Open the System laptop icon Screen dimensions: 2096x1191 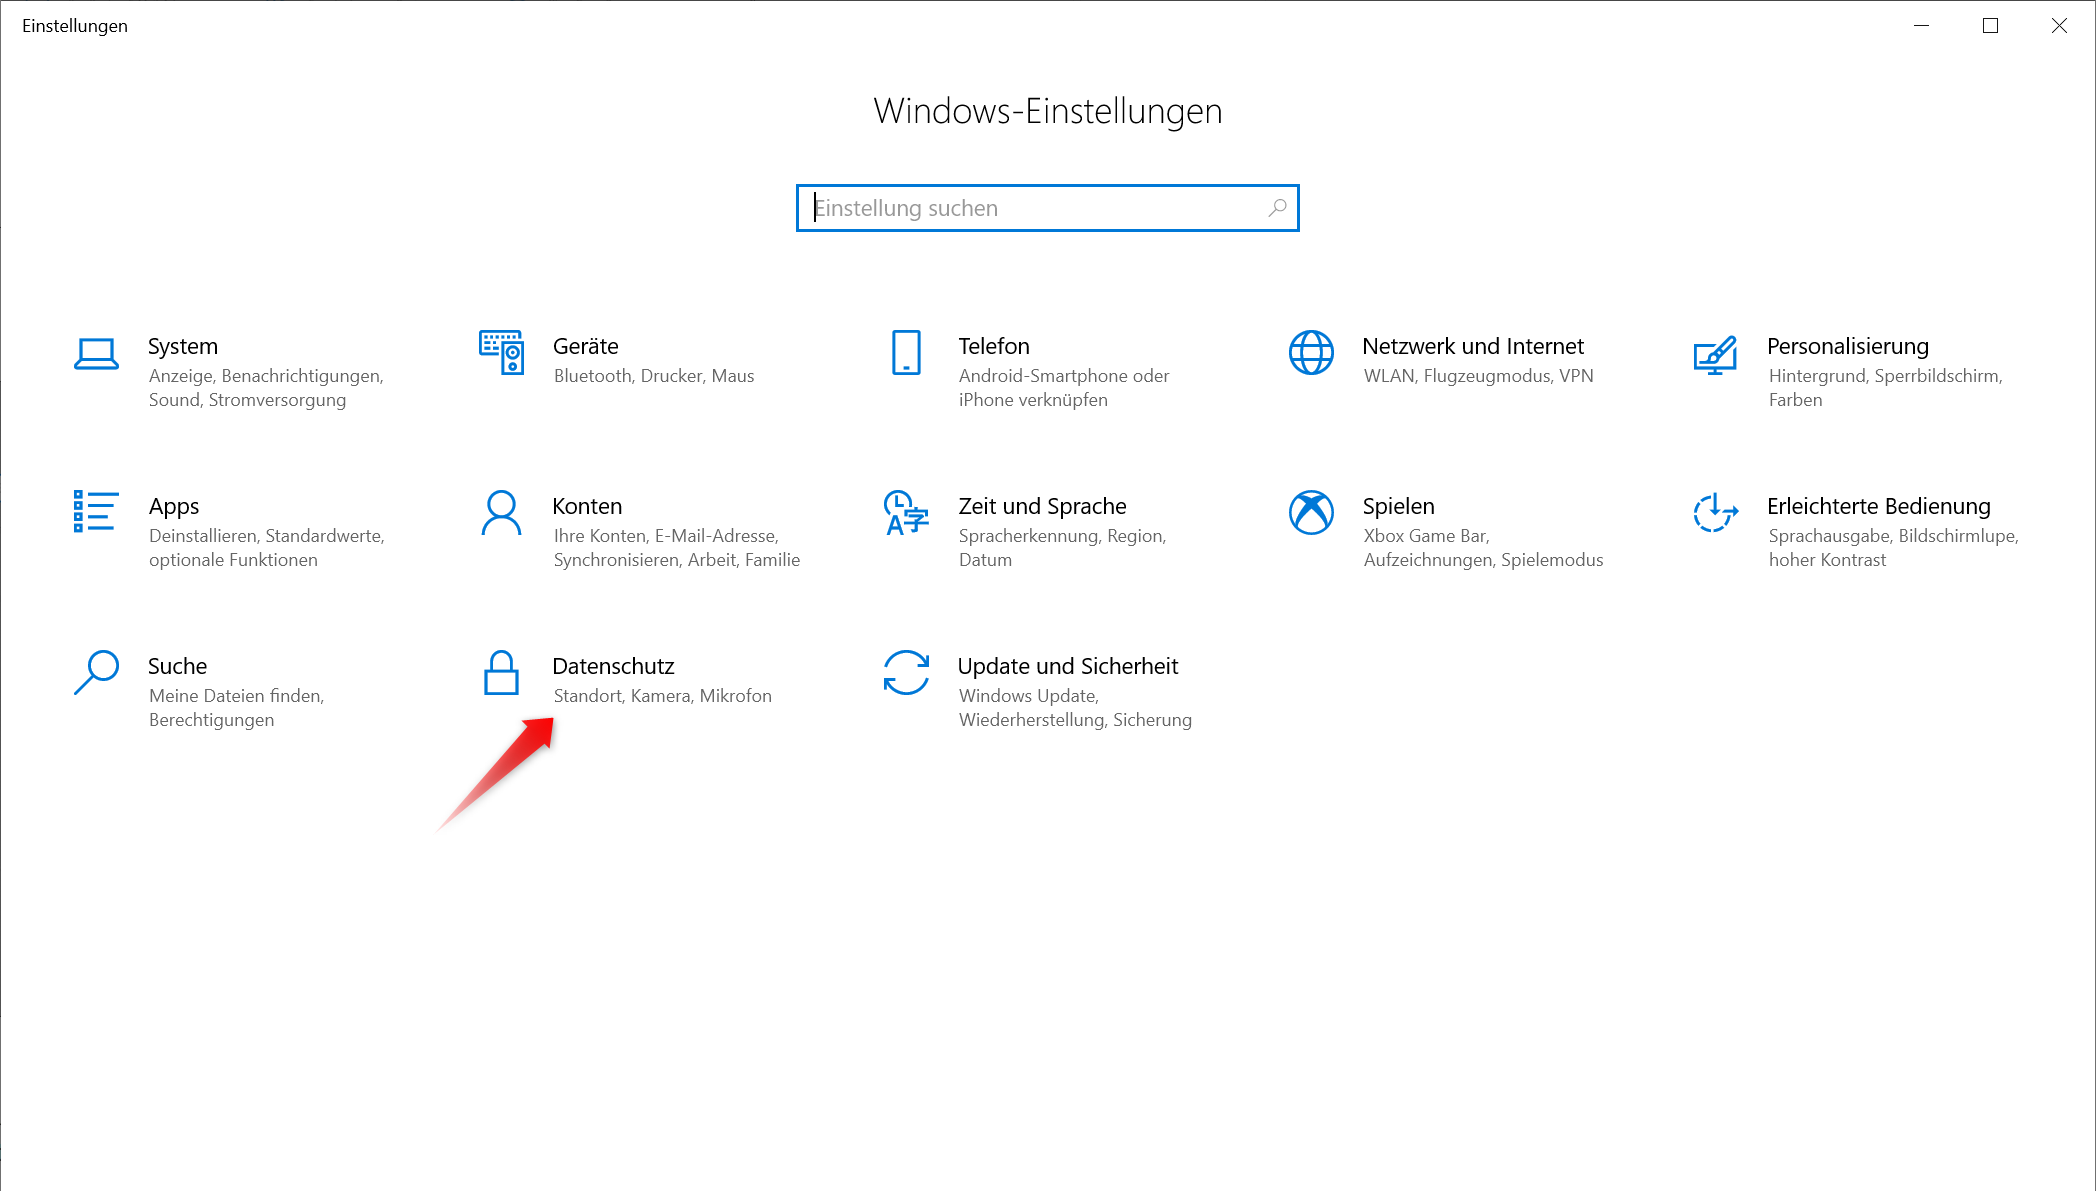click(97, 354)
